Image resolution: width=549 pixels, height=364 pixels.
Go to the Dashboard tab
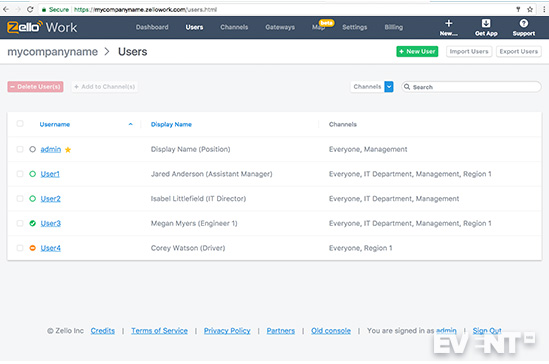pos(152,27)
